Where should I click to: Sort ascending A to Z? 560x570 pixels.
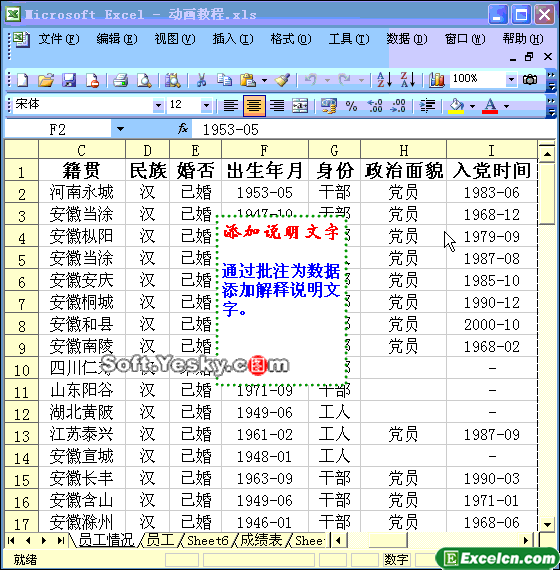(384, 79)
